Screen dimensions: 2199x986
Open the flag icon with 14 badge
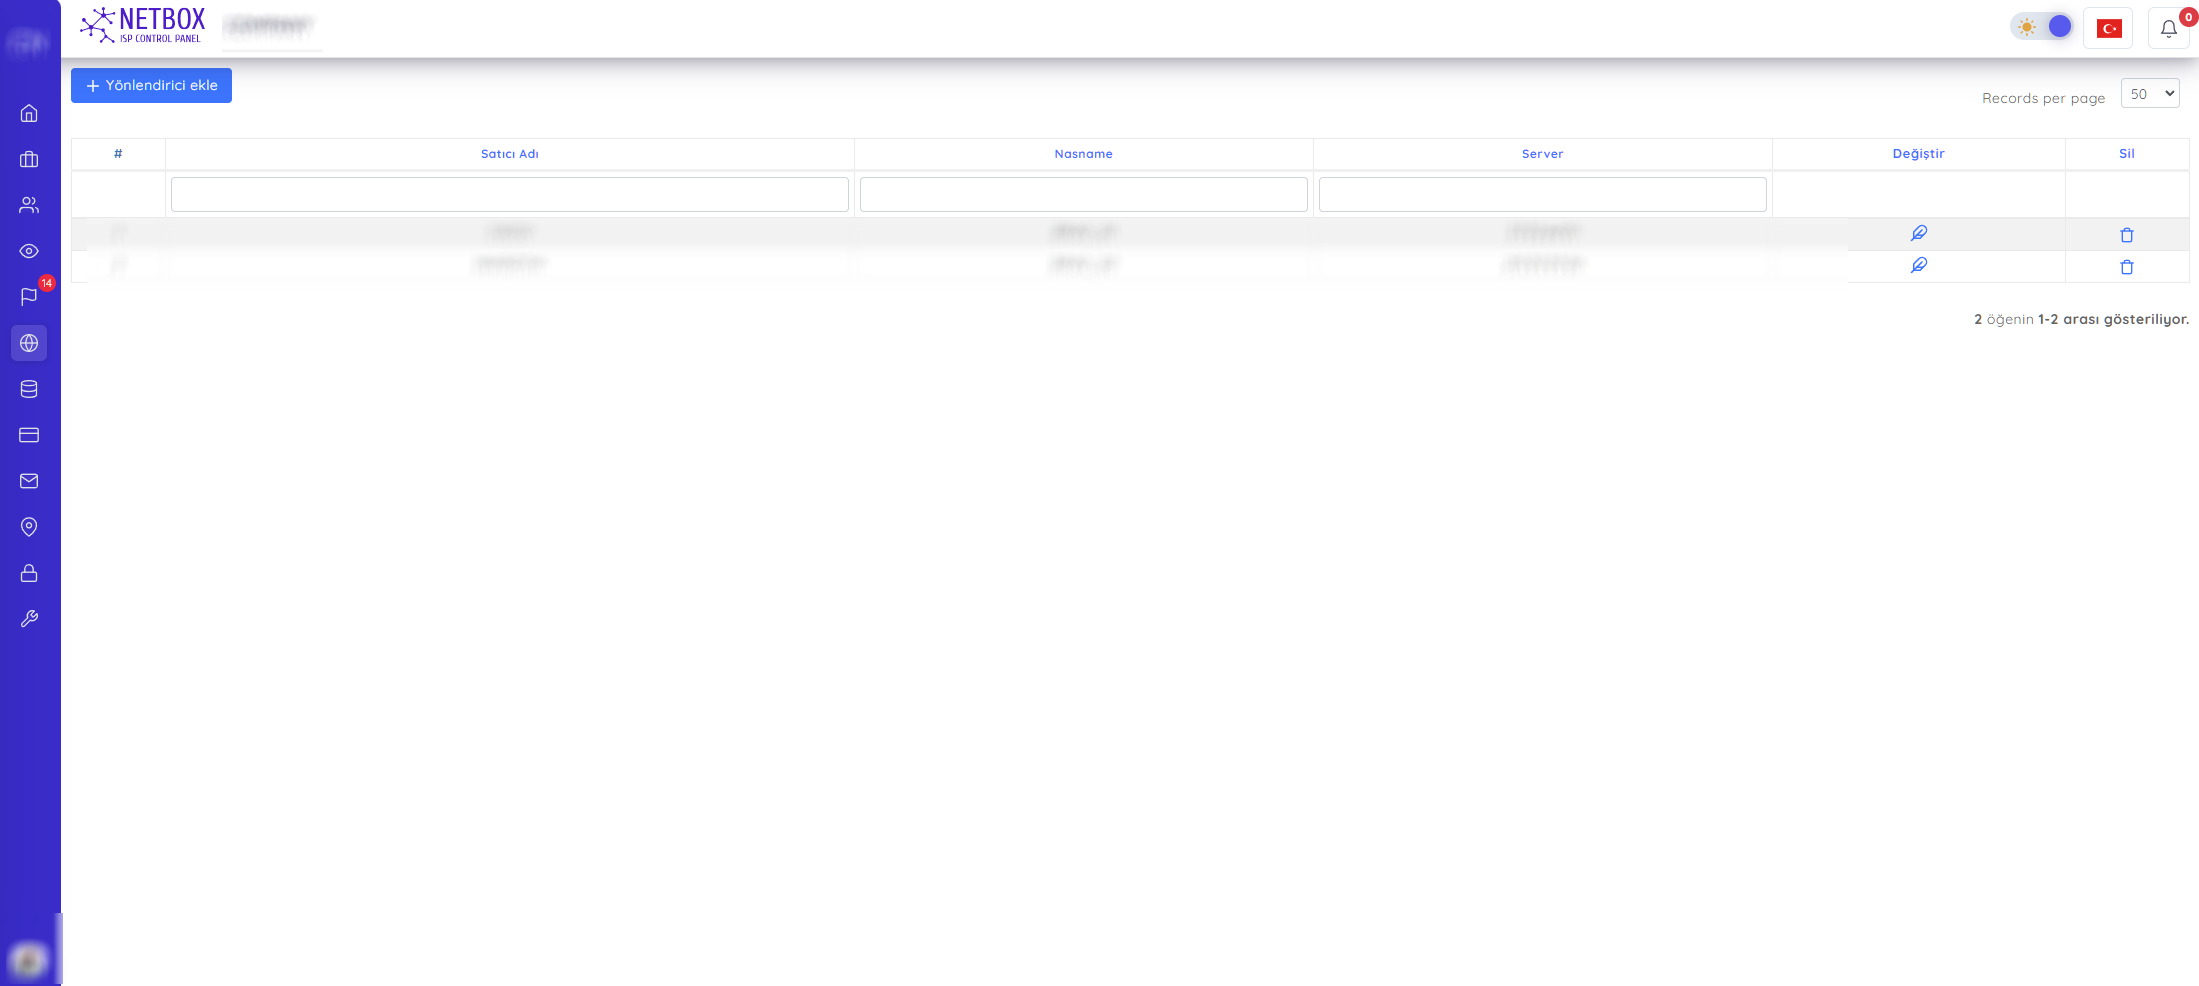click(x=29, y=297)
